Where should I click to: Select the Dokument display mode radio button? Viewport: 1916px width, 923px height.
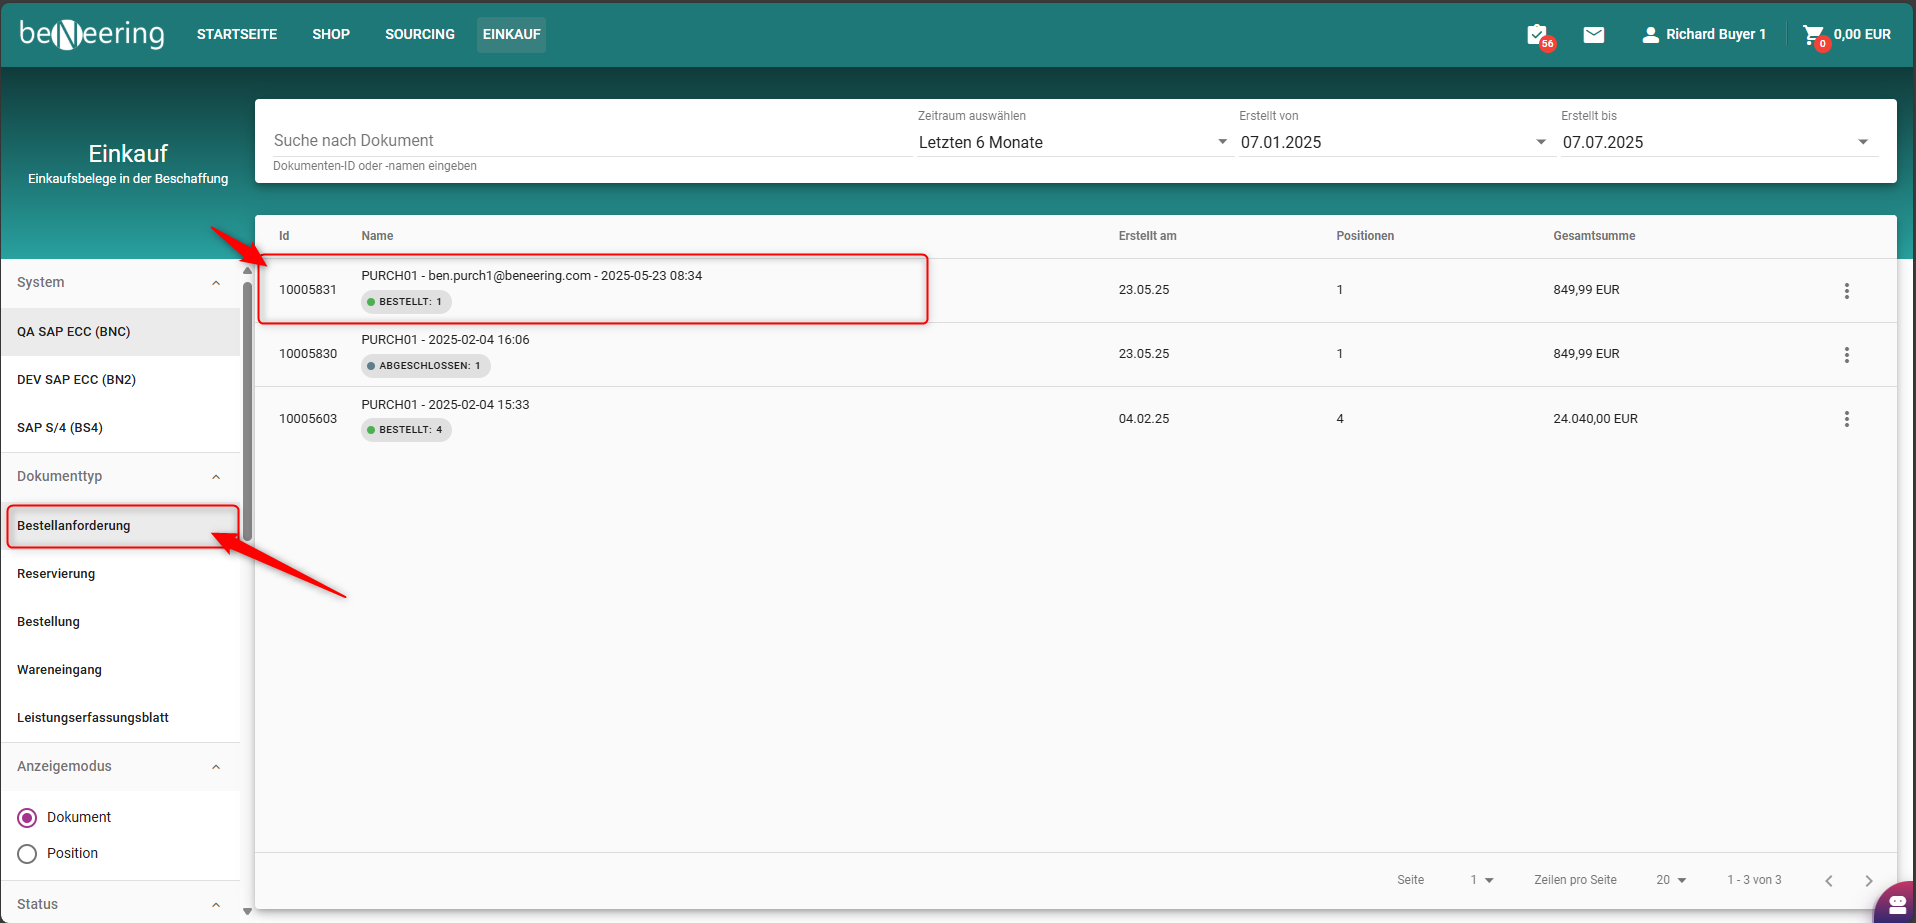pos(27,818)
